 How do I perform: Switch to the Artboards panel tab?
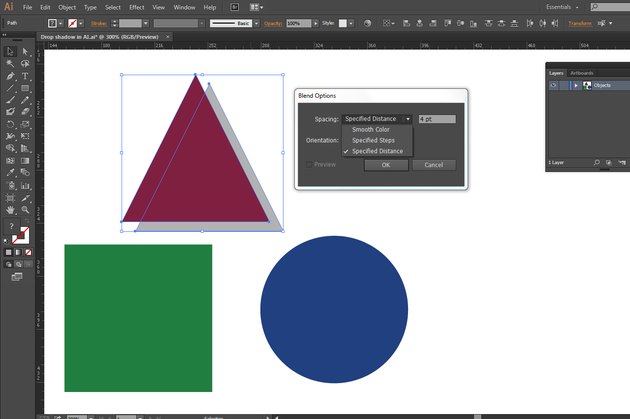tap(581, 73)
